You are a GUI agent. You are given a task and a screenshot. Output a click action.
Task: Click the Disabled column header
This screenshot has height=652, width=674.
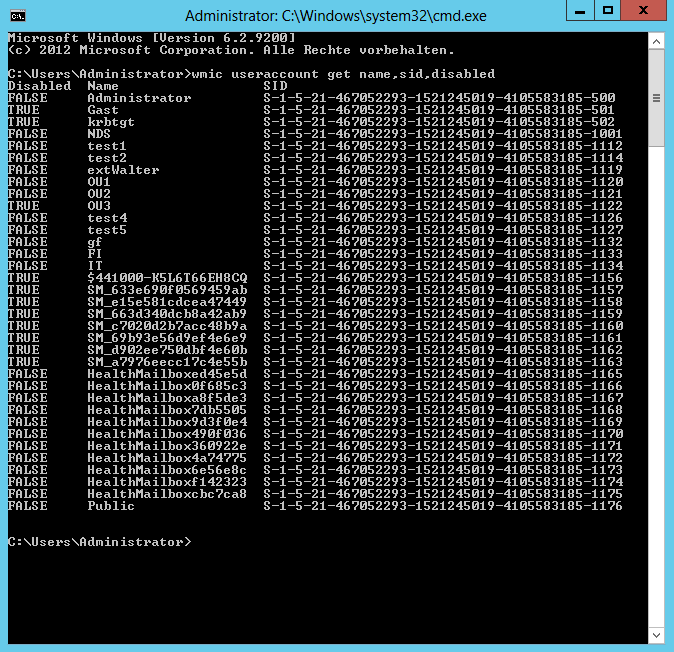[x=39, y=86]
